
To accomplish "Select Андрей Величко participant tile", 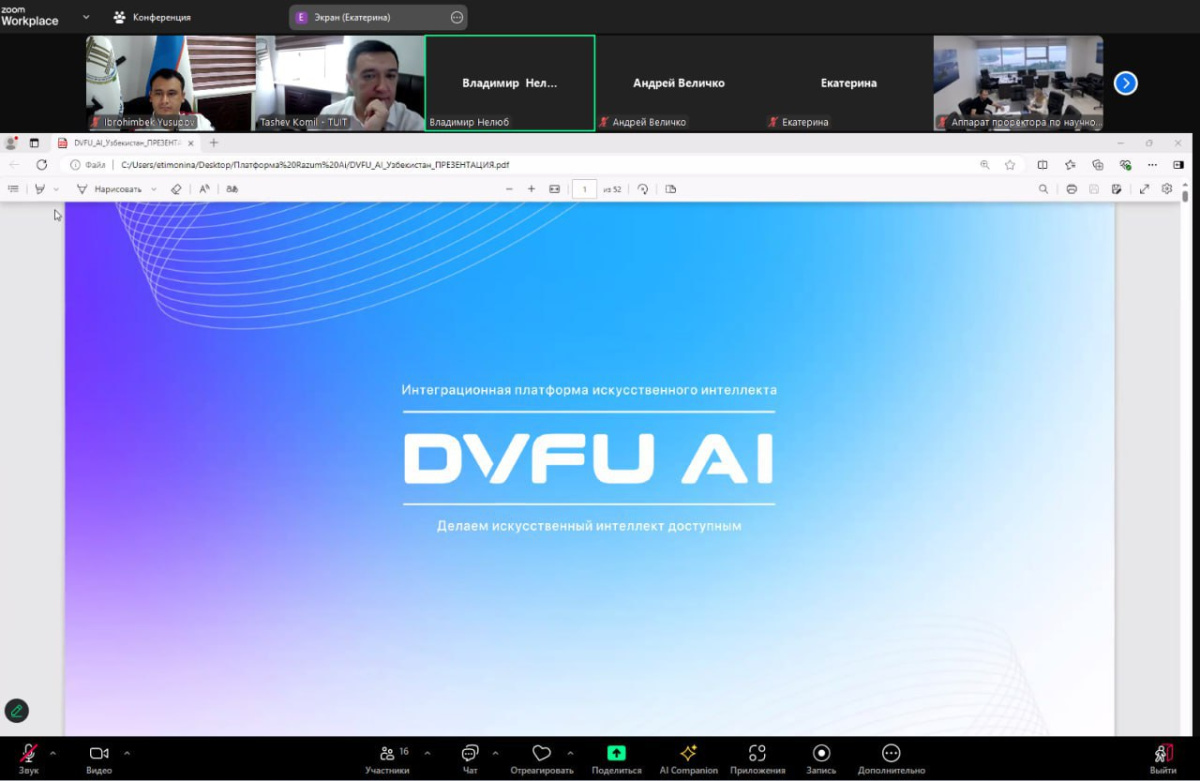I will pos(679,83).
